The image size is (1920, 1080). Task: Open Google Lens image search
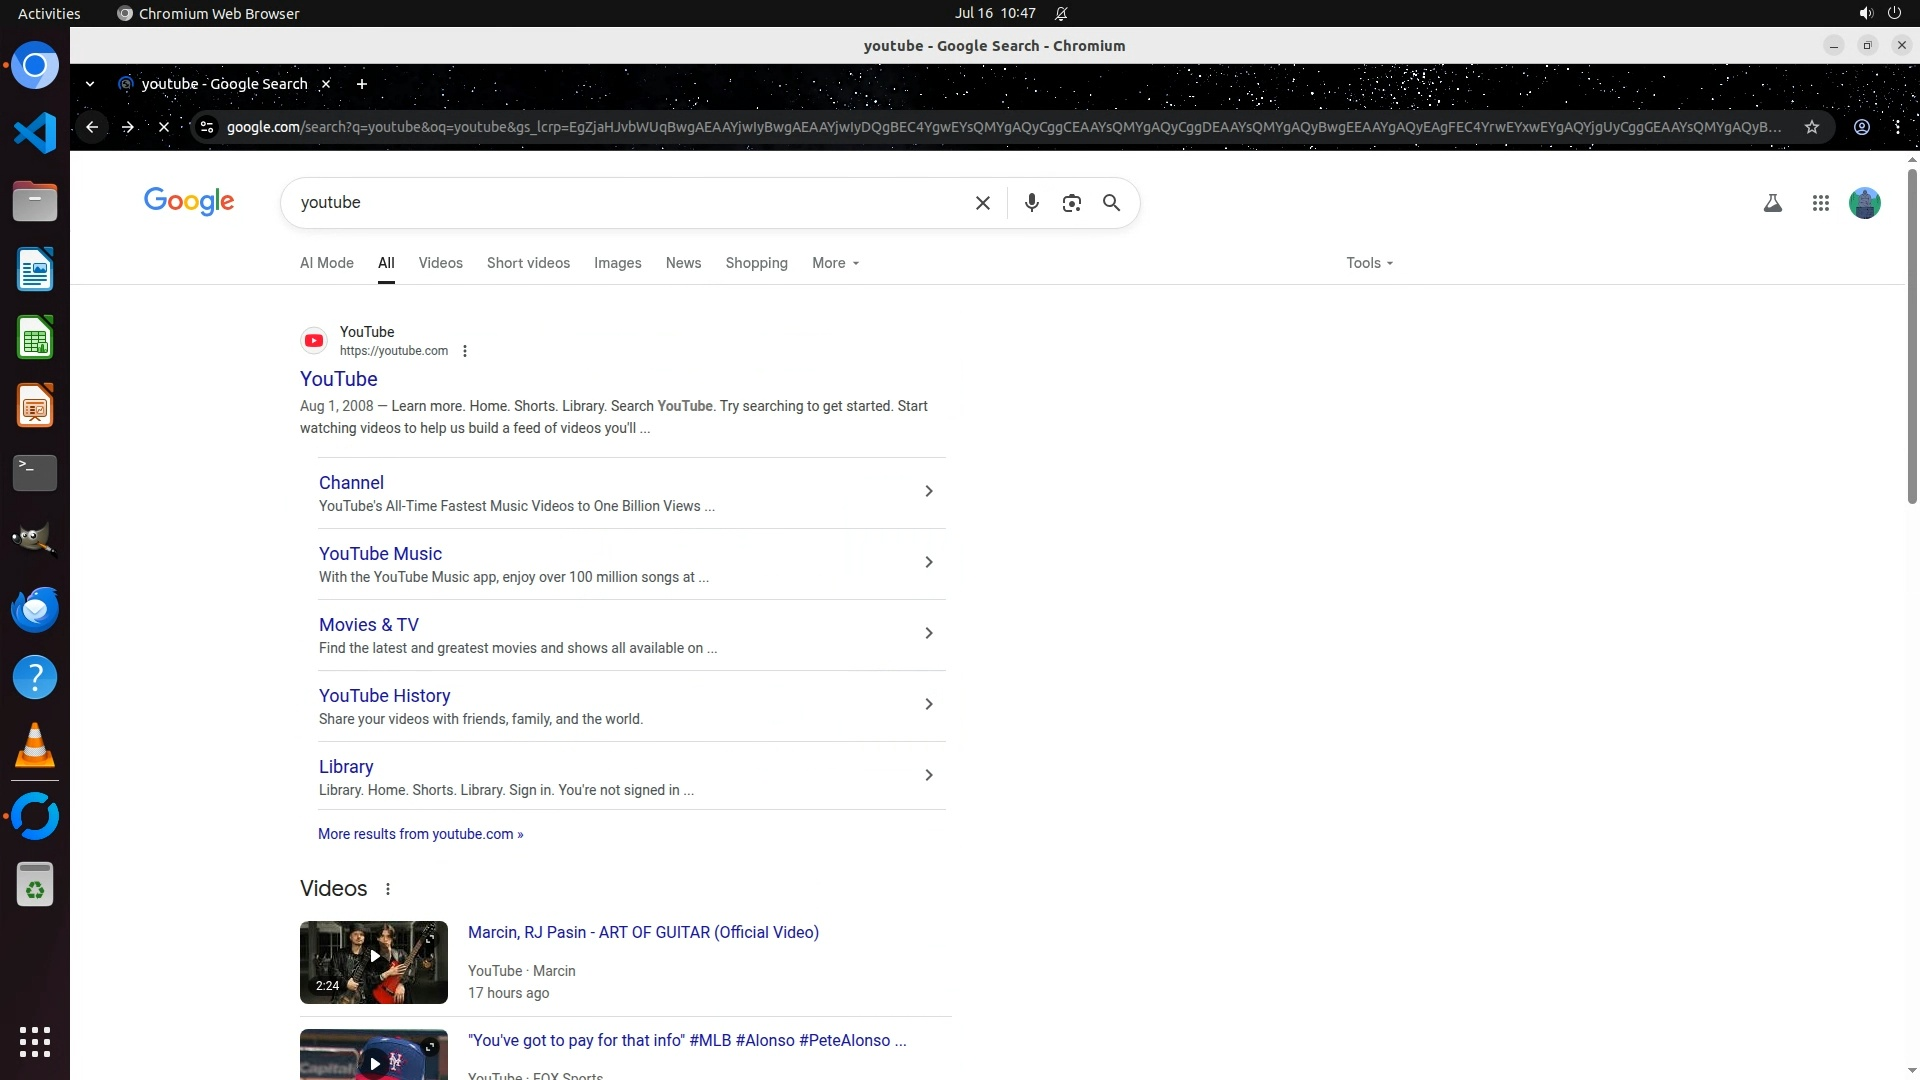point(1071,203)
